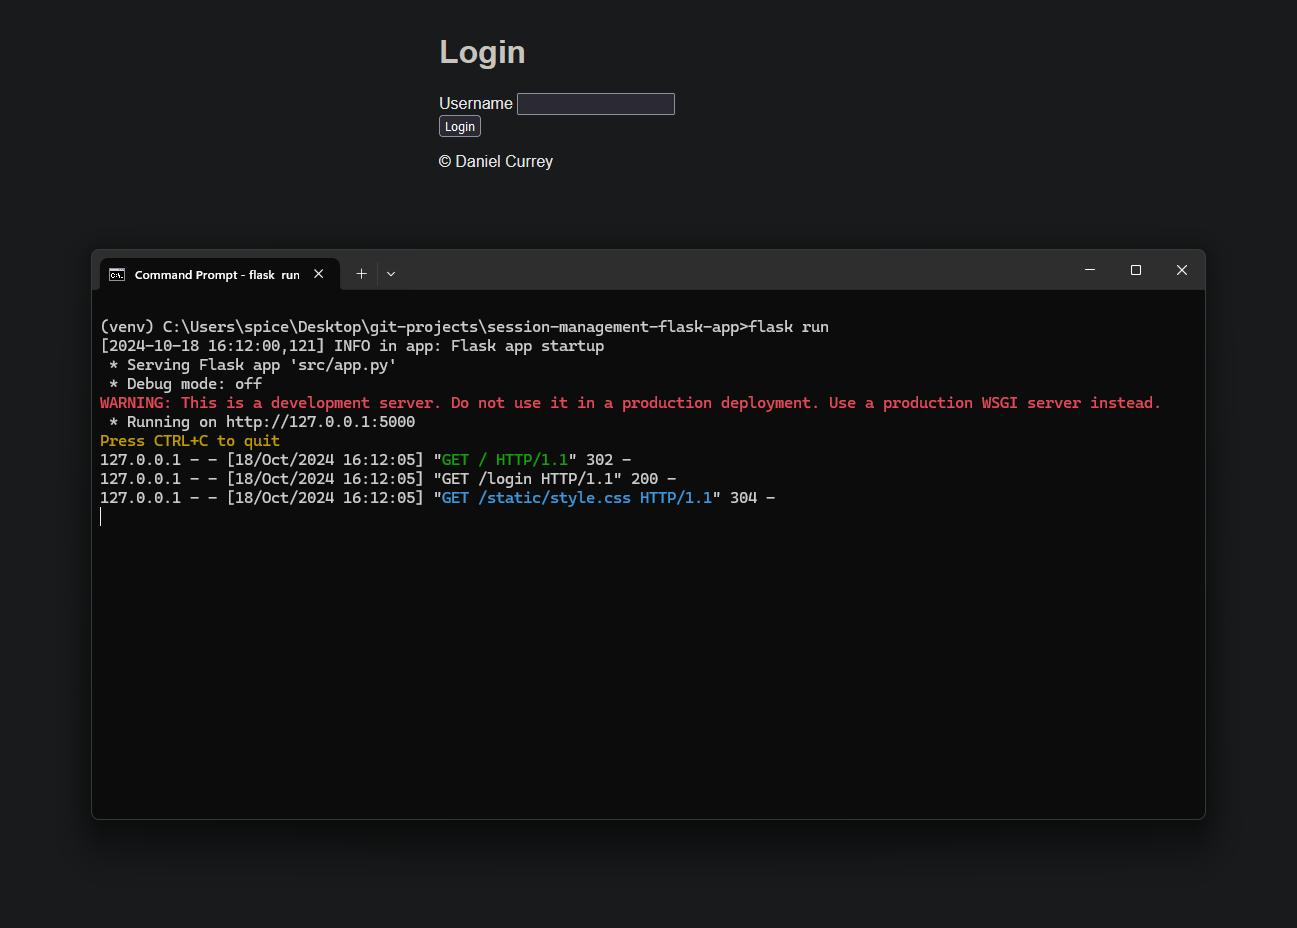Click the 'Flask app startup' log line
Image resolution: width=1297 pixels, height=928 pixels.
tap(352, 346)
